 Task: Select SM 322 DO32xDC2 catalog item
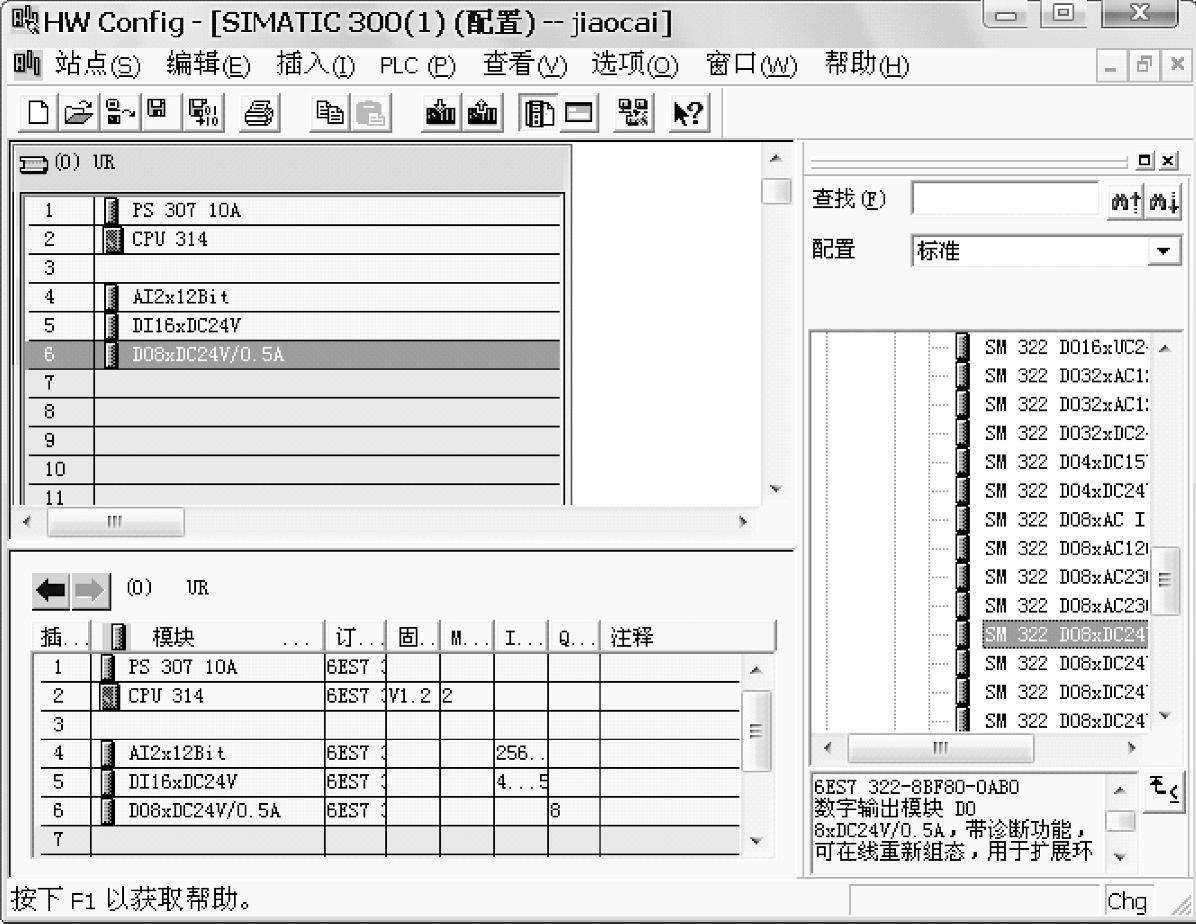pyautogui.click(x=1065, y=433)
